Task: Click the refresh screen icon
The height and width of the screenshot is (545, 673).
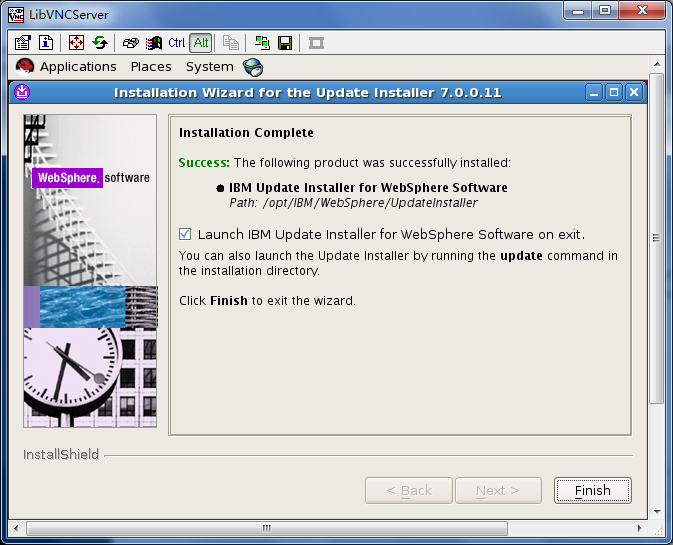Action: (100, 42)
